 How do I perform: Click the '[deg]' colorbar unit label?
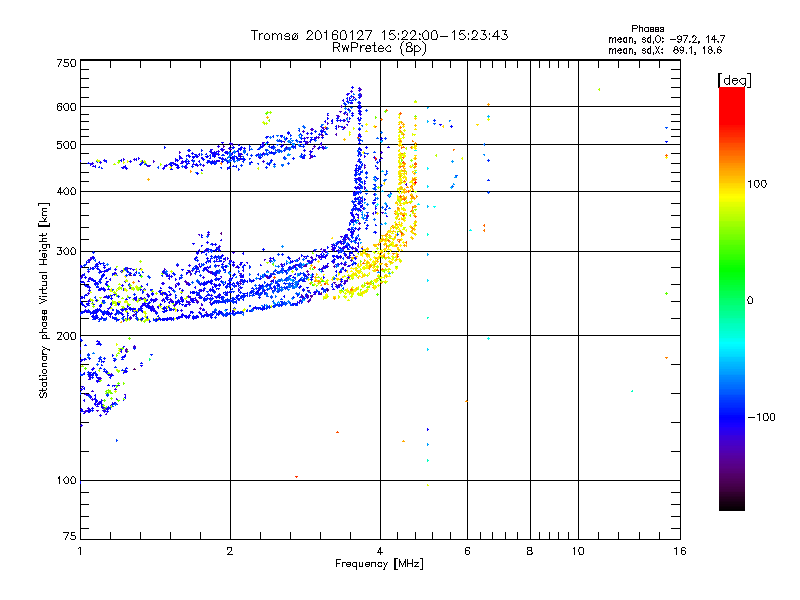(734, 80)
